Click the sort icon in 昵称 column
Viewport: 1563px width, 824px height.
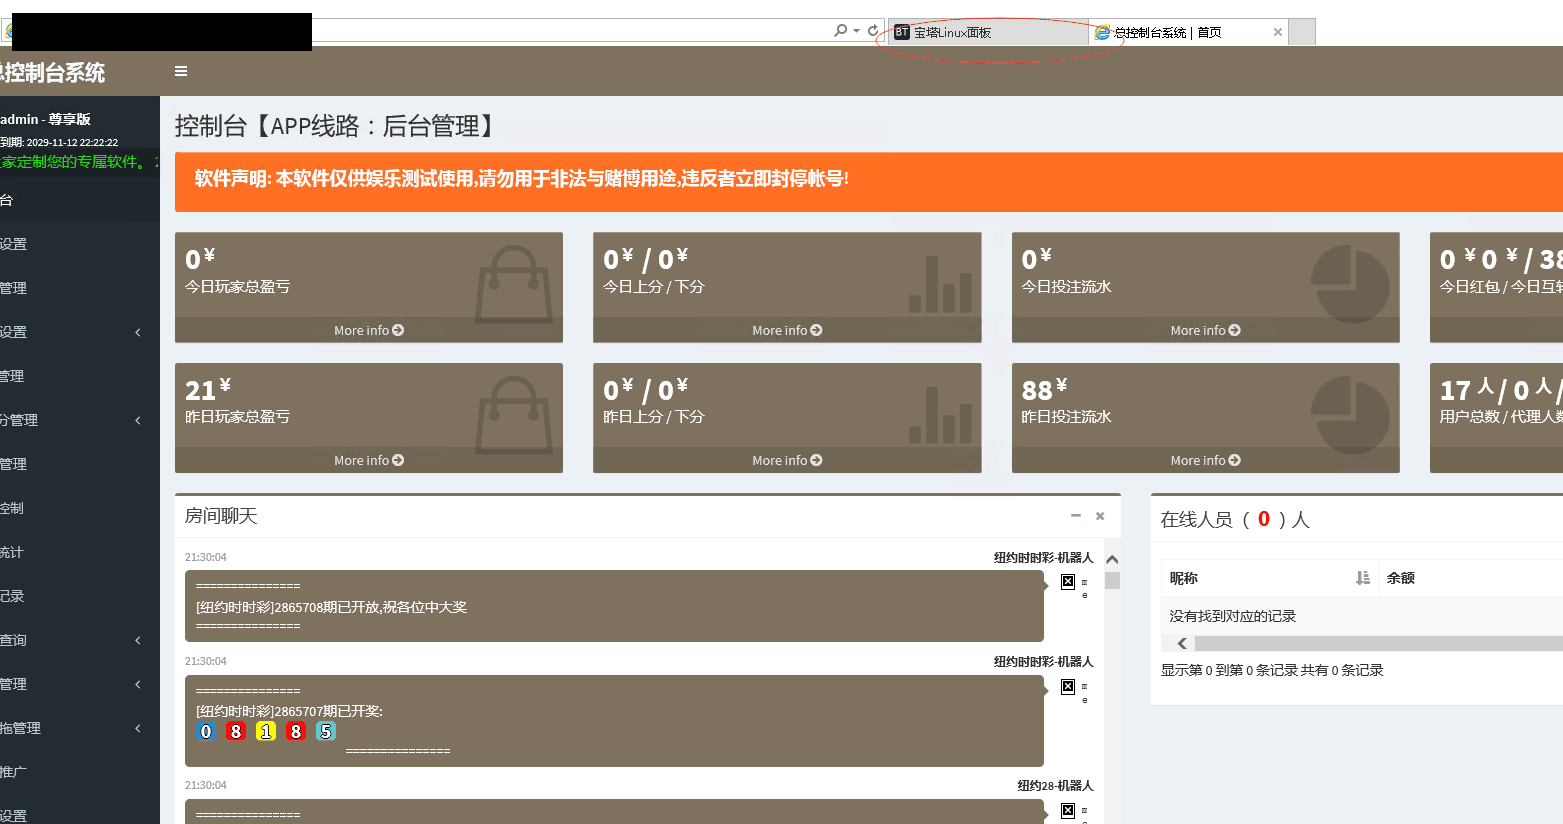pos(1362,578)
